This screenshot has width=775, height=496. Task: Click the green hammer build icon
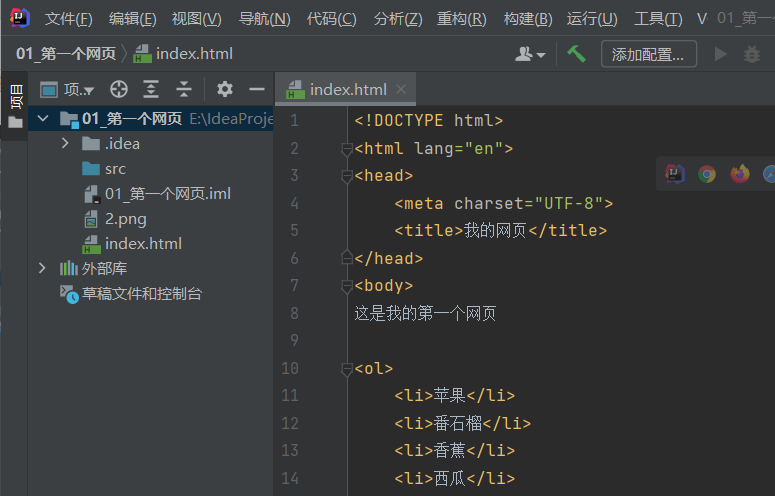tap(576, 53)
